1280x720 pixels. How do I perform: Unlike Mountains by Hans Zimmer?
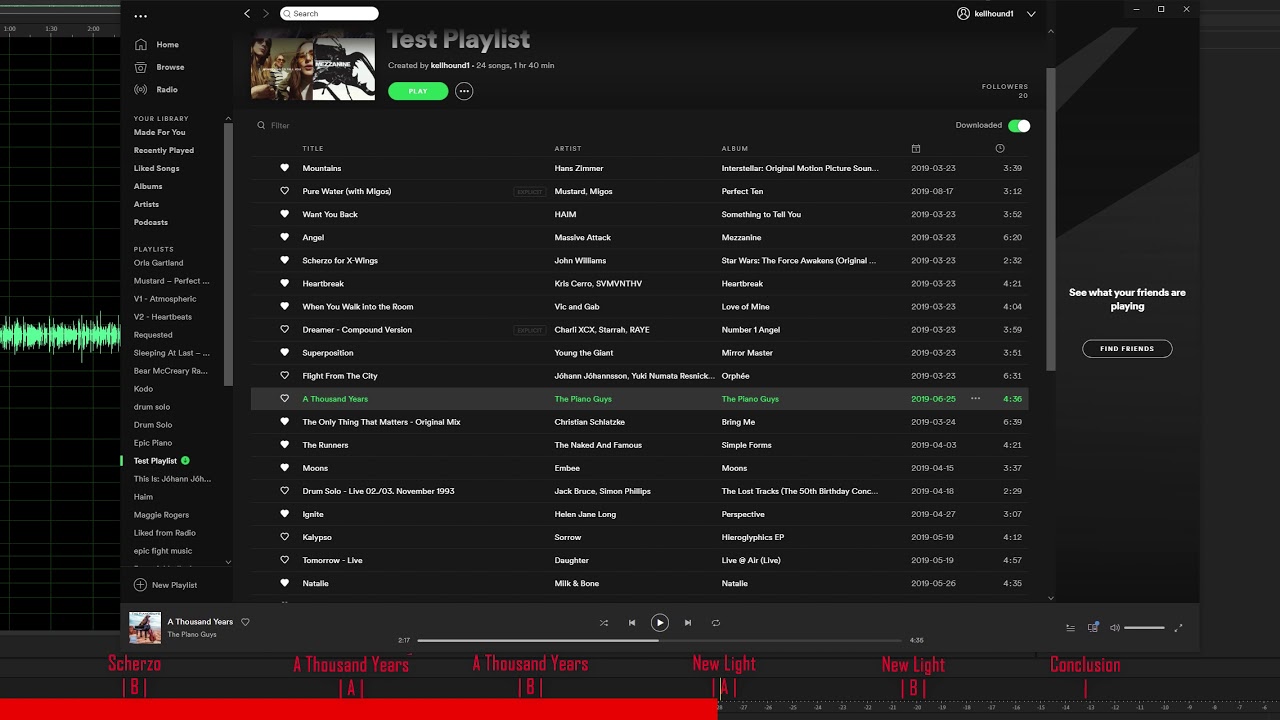284,168
